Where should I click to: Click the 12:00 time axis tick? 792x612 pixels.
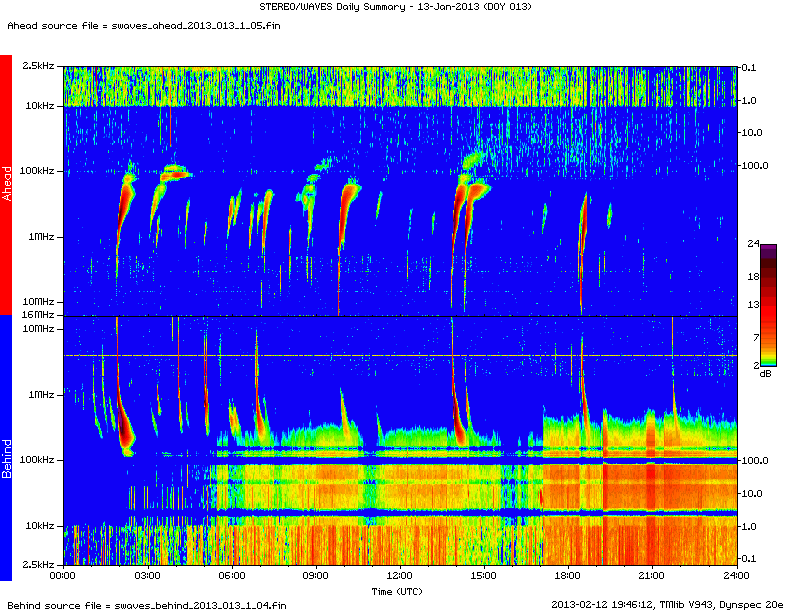coord(399,576)
